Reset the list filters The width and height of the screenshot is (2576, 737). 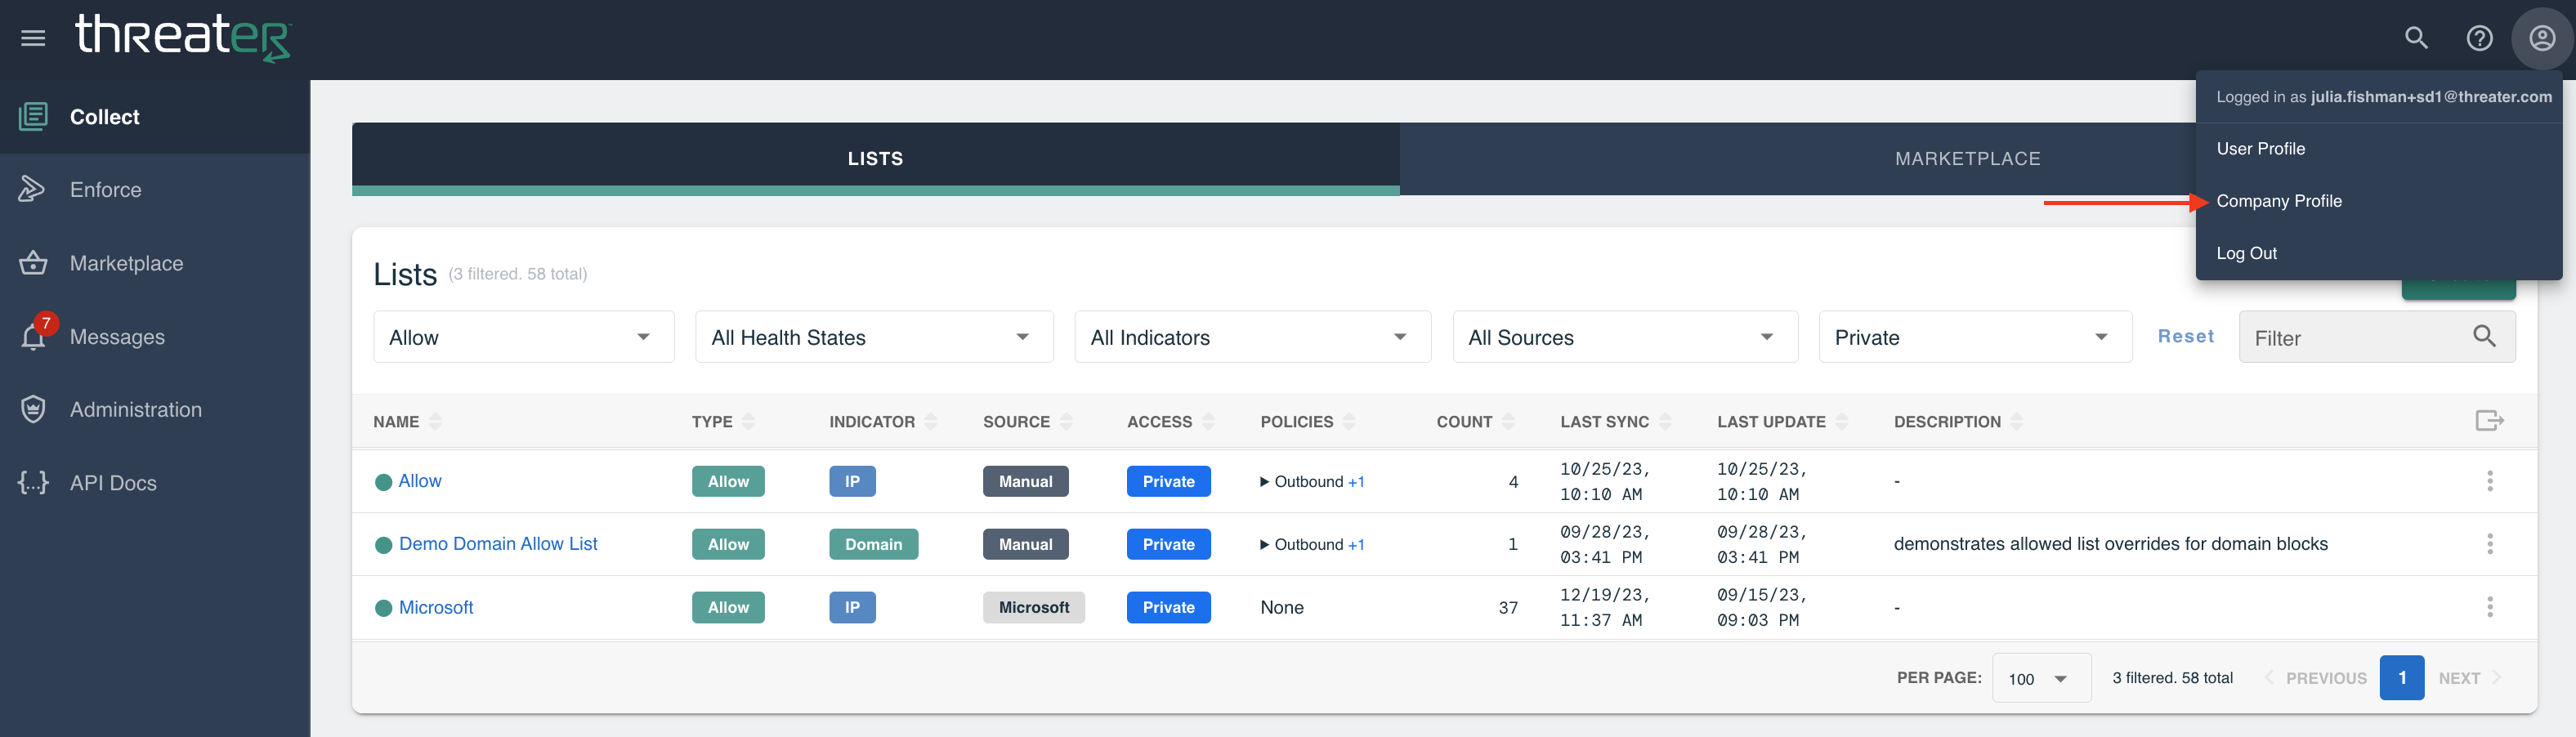coord(2185,337)
